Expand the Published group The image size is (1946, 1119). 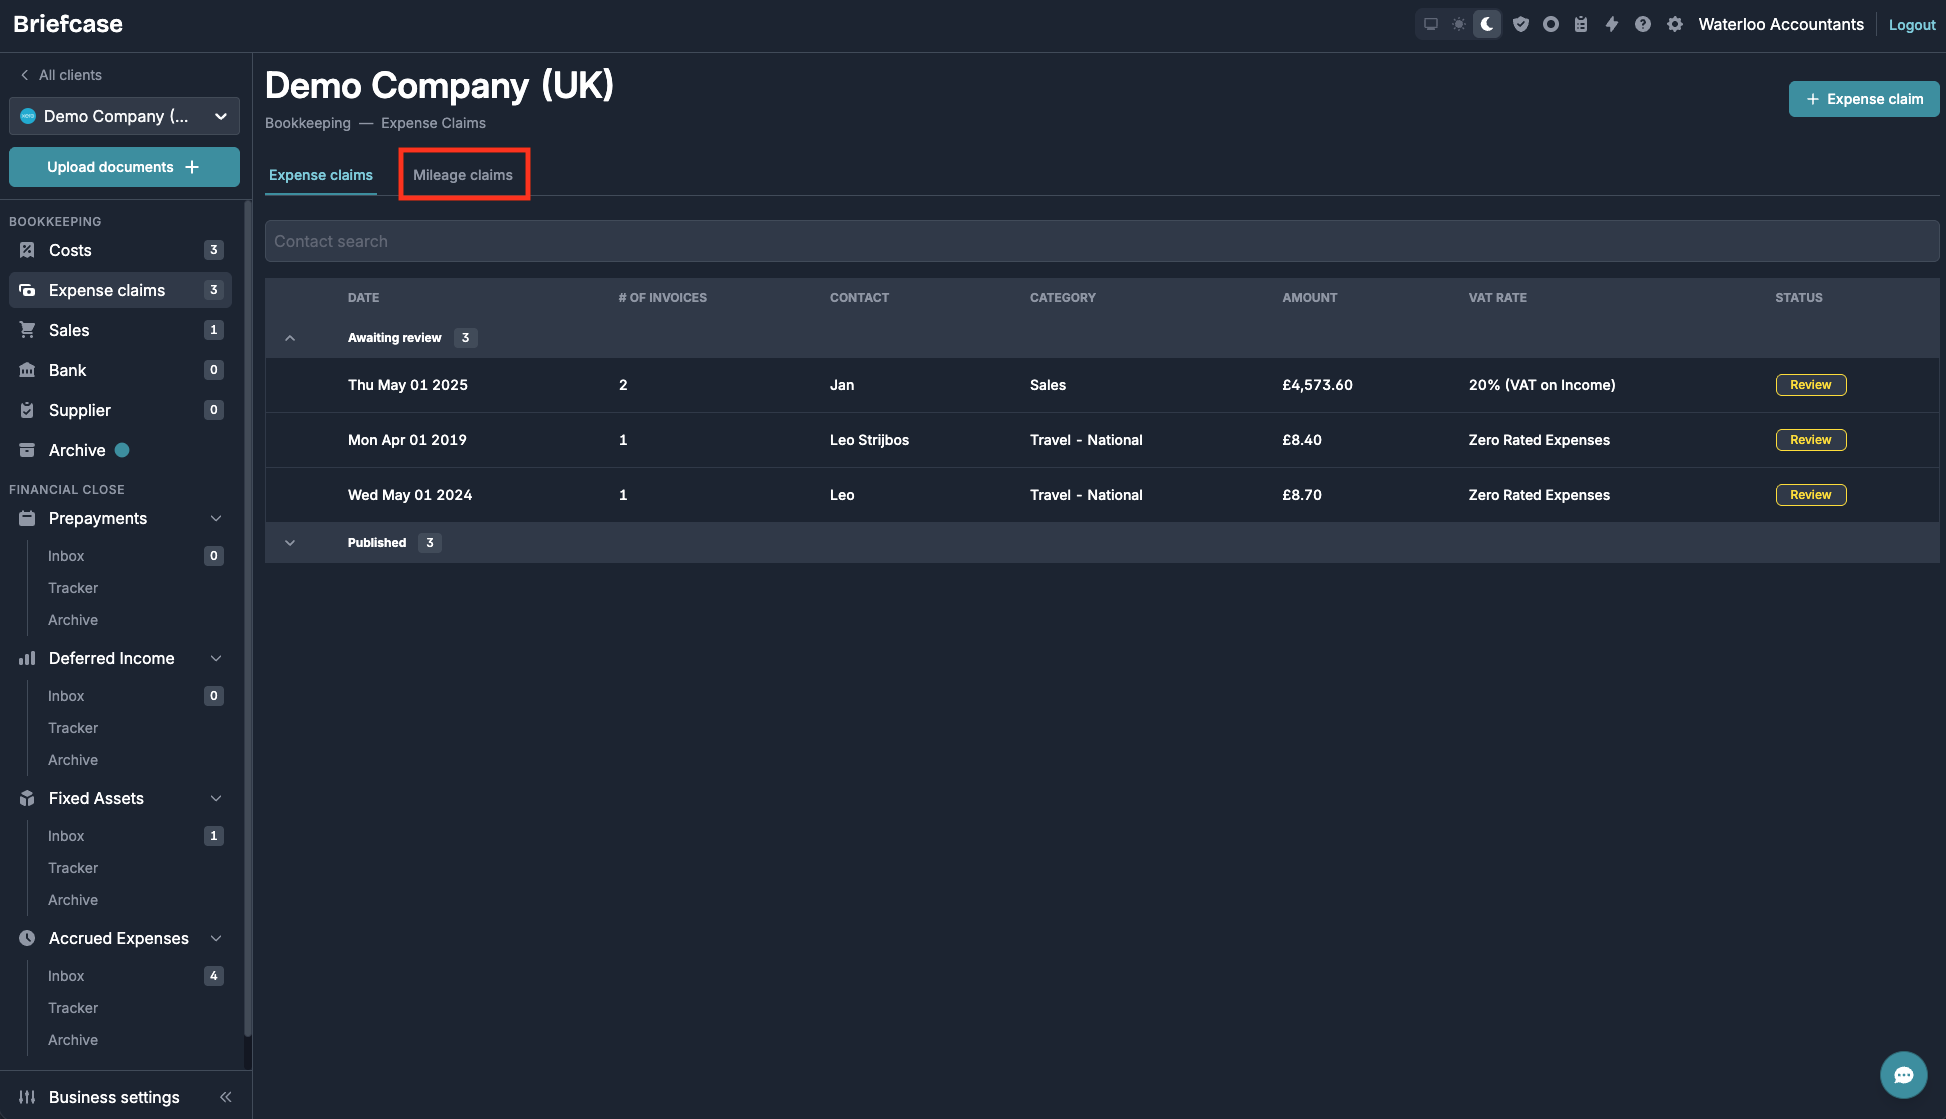(x=290, y=543)
